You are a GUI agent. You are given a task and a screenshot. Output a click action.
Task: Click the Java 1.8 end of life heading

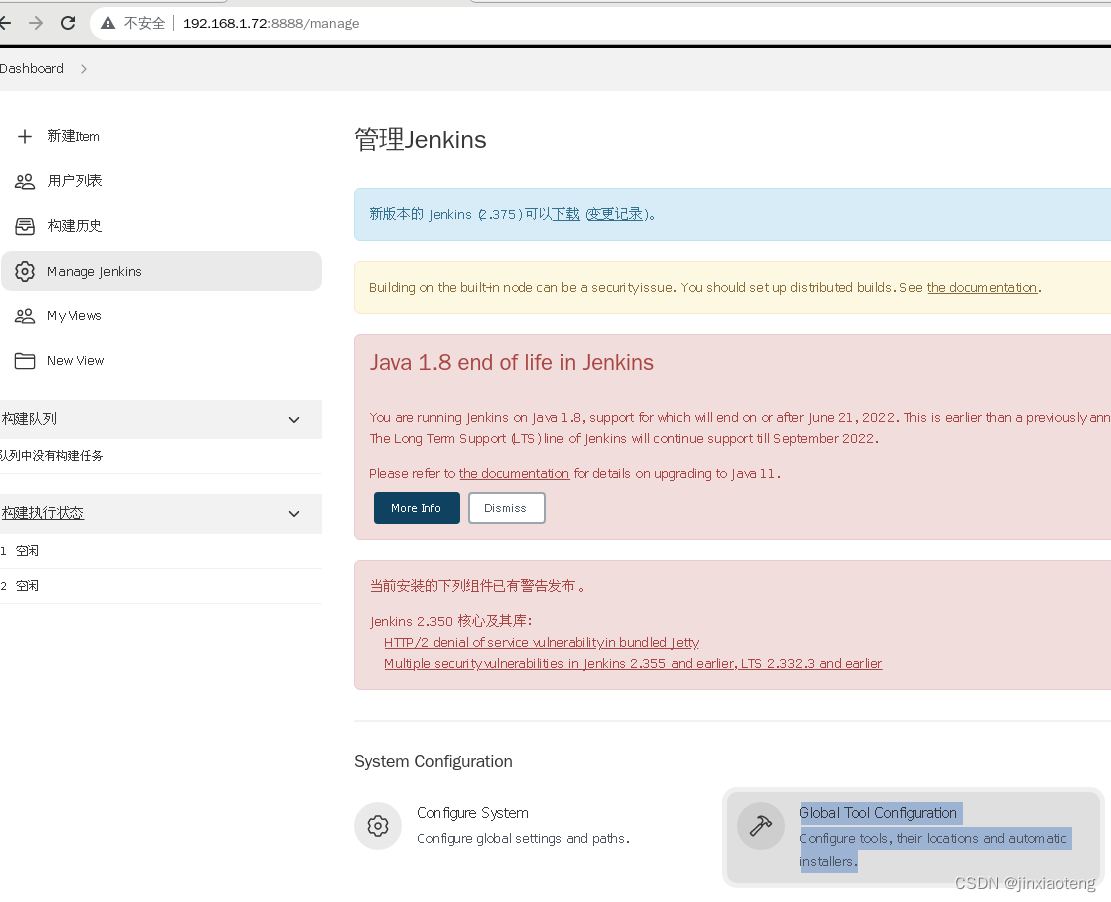(x=511, y=363)
